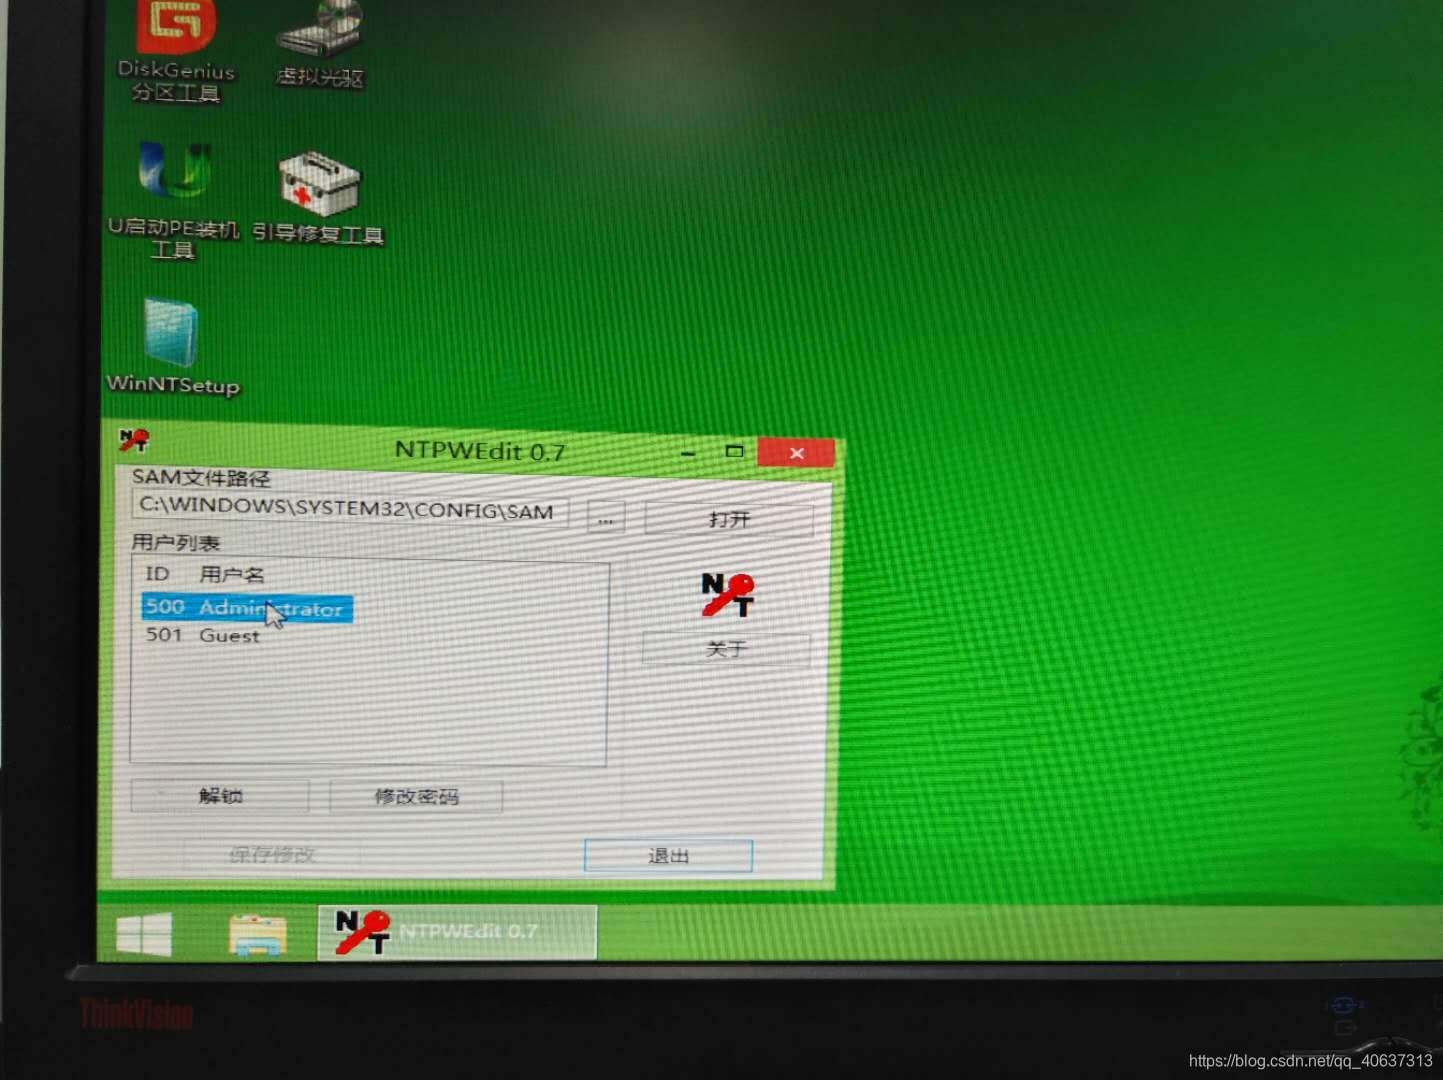Screen dimensions: 1443x1080
Task: Open the 虚拟光驱 virtual drive desktop icon
Action: tap(320, 44)
